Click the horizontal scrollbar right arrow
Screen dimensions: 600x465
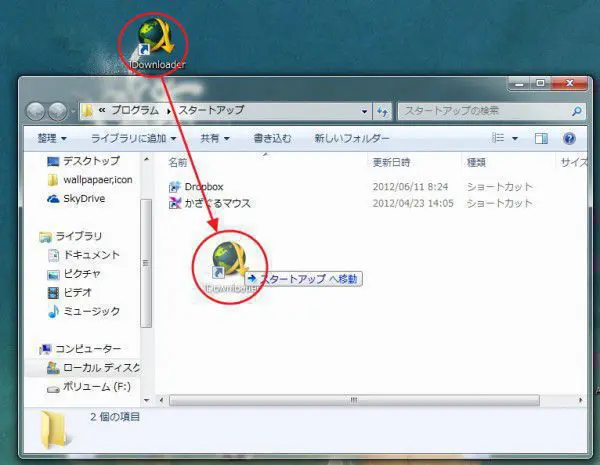pos(580,400)
